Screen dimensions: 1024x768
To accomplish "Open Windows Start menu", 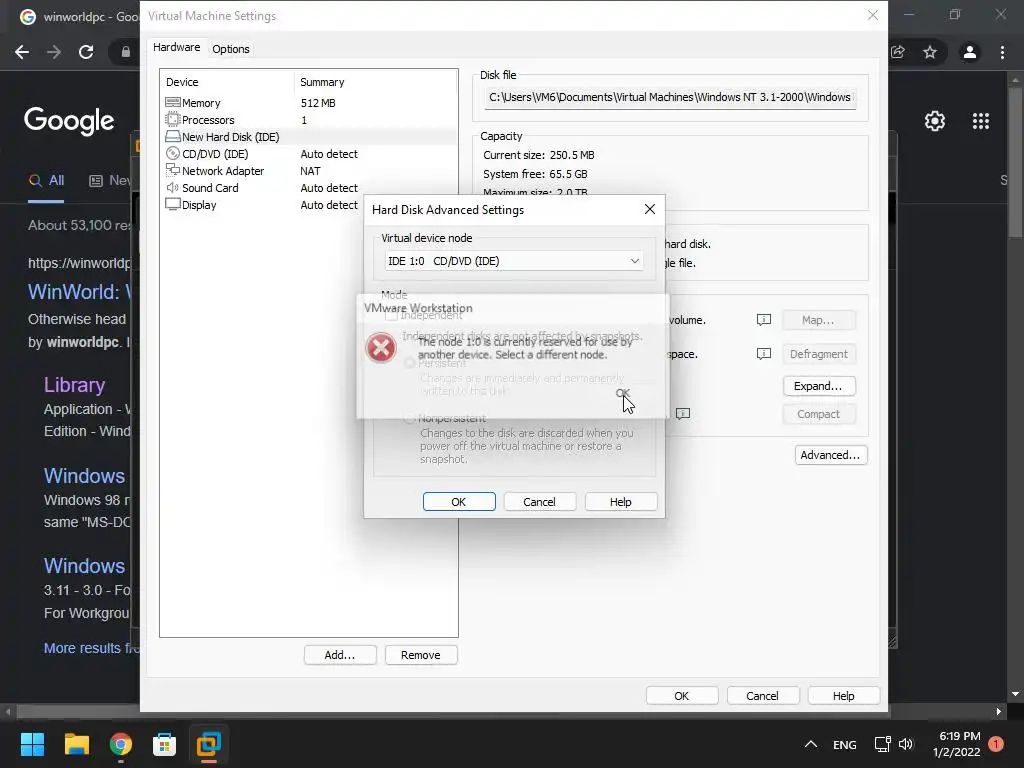I will click(32, 744).
